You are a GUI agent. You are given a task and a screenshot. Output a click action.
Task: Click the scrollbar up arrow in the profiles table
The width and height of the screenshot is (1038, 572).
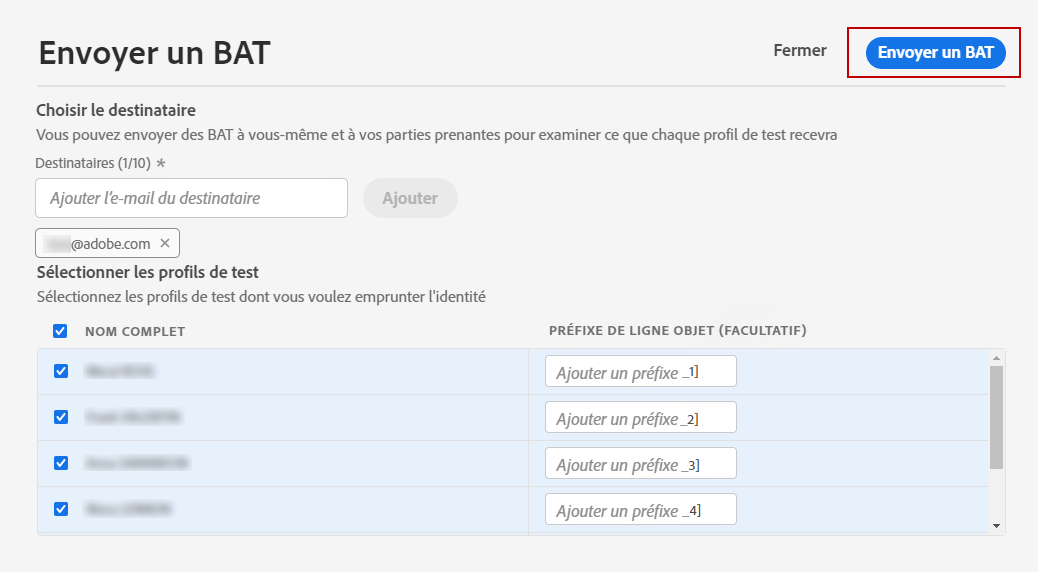[x=996, y=357]
